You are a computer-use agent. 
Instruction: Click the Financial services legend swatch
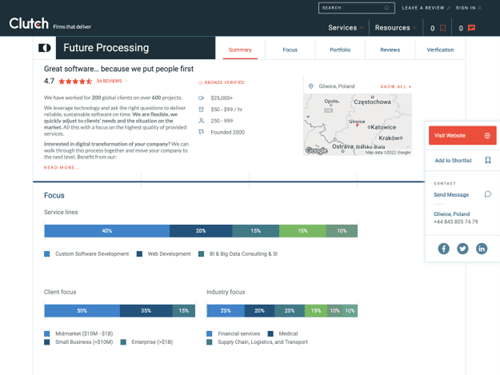tap(209, 334)
